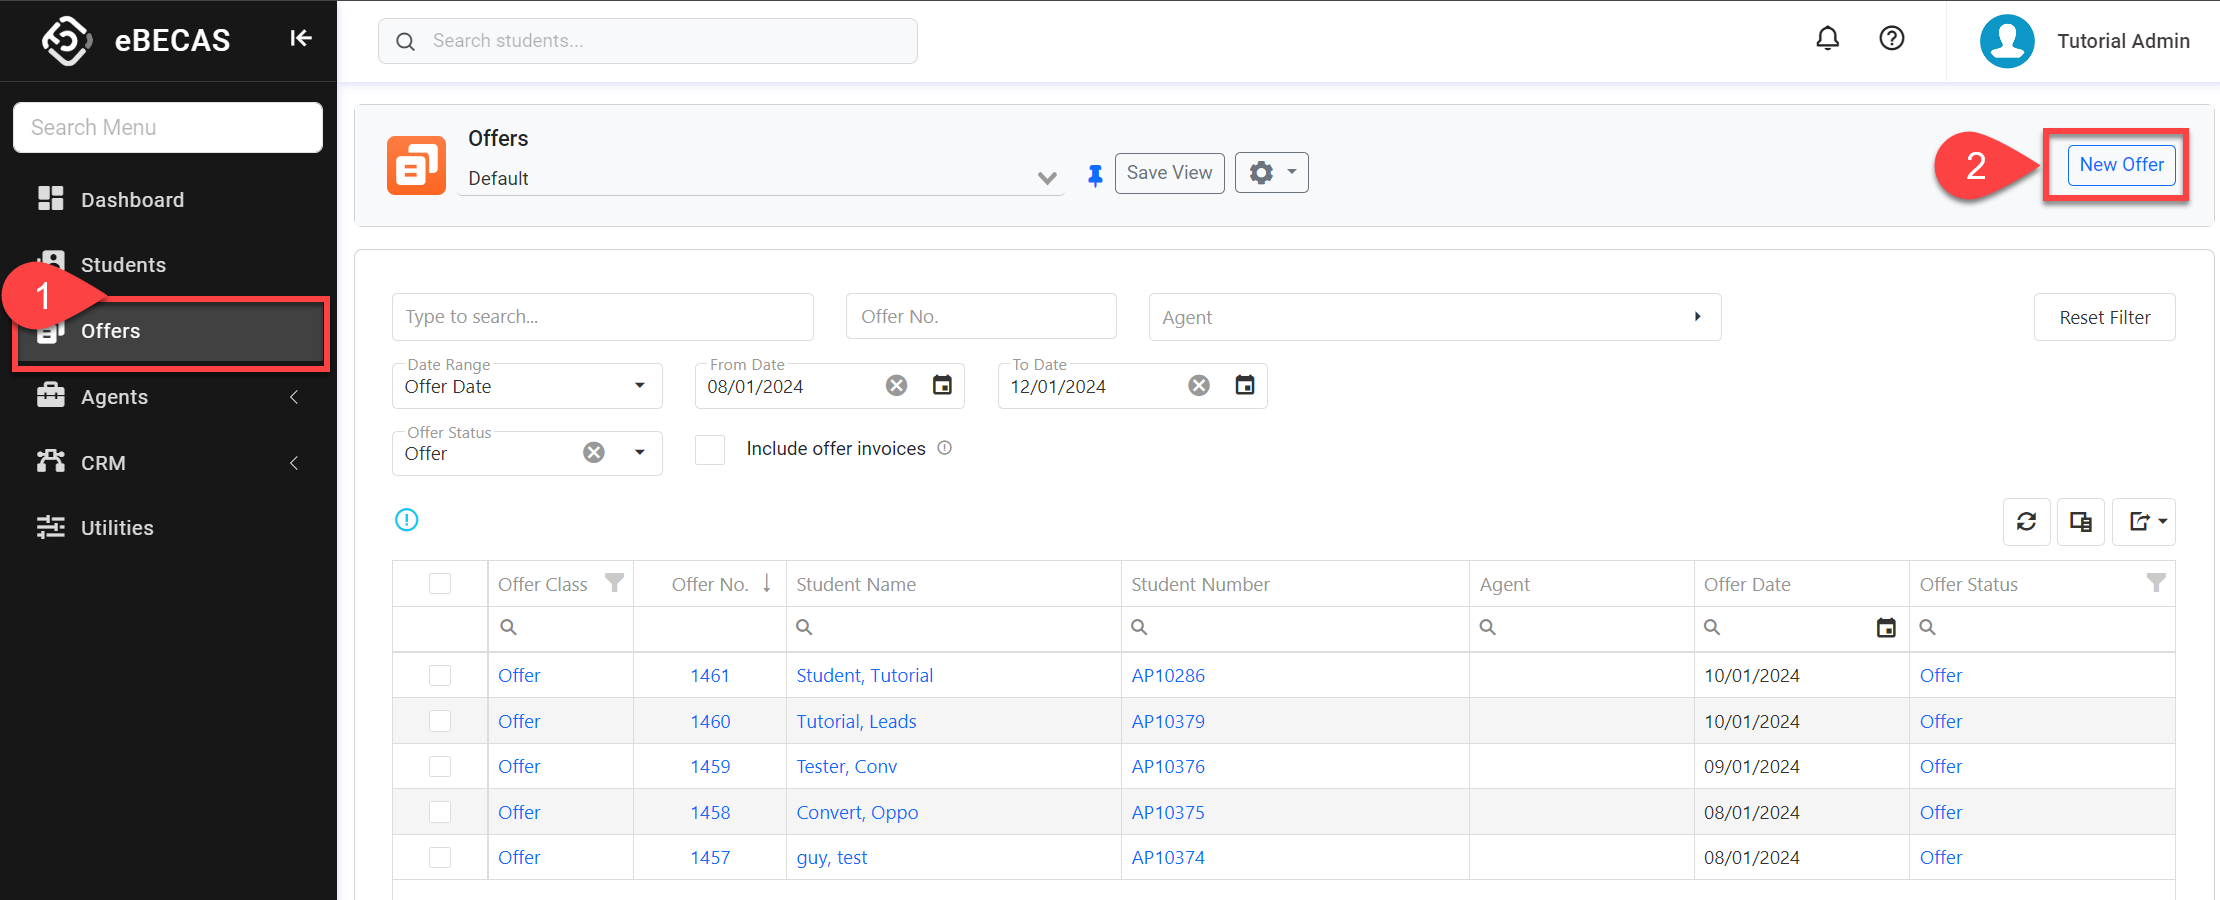
Task: Select the checkbox for offer 1461
Action: pyautogui.click(x=440, y=676)
